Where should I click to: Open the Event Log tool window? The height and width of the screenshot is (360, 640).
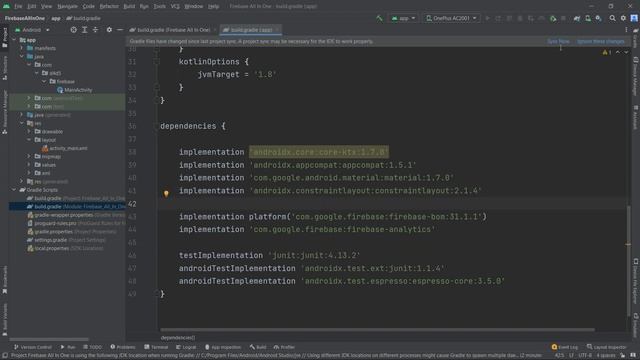coord(564,347)
